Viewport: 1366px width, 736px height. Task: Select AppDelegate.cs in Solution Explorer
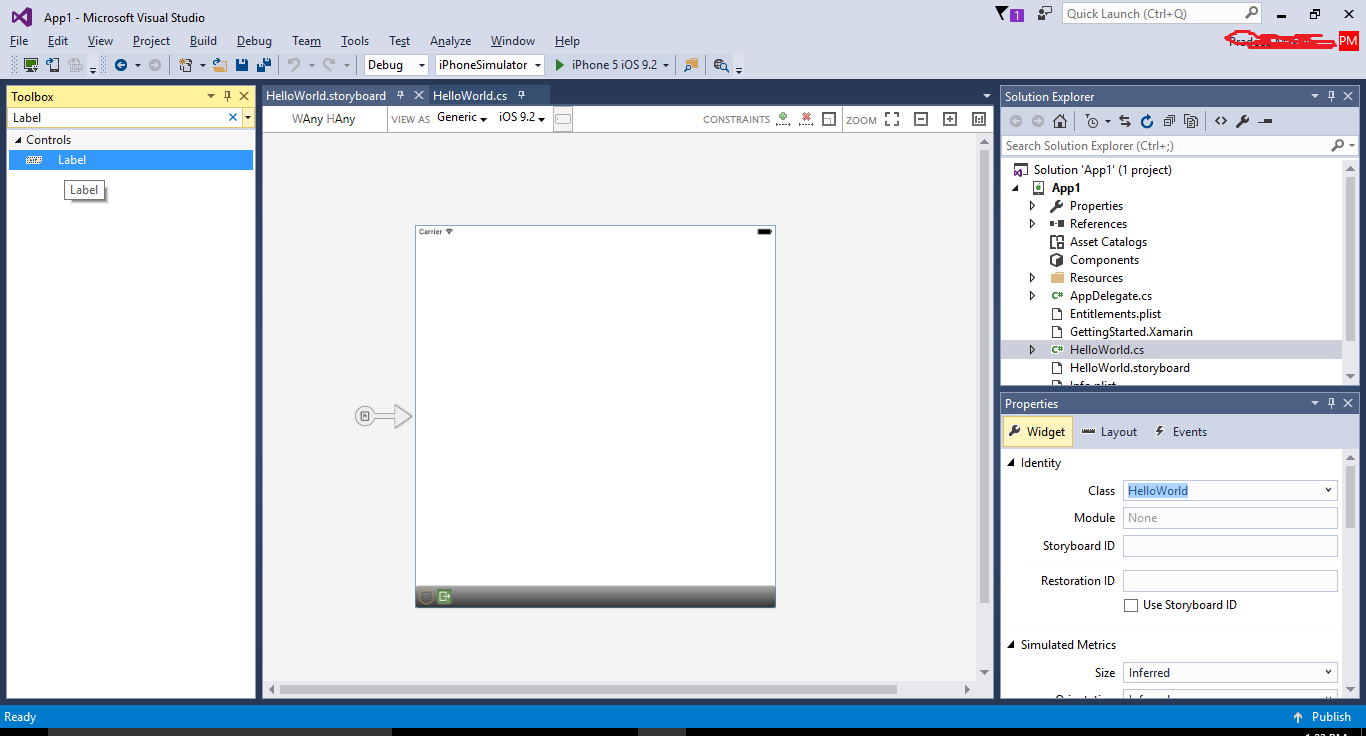1110,296
